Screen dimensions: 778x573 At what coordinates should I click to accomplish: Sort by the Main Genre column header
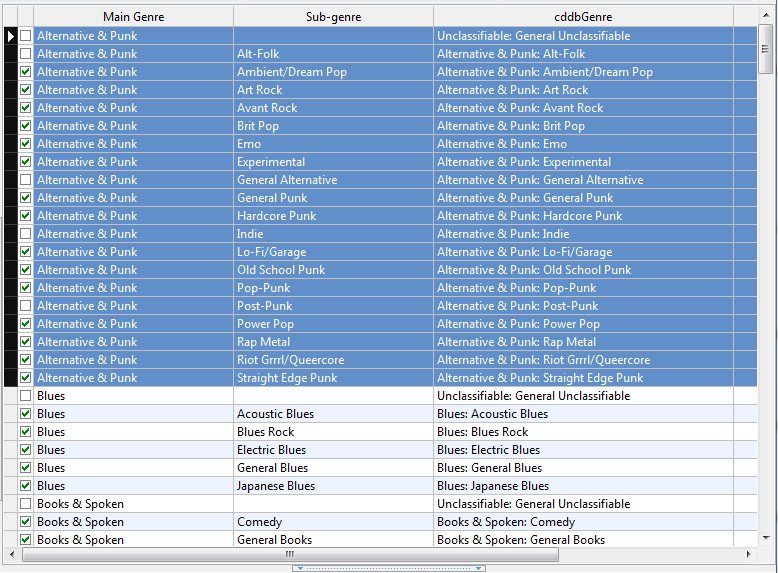[133, 16]
